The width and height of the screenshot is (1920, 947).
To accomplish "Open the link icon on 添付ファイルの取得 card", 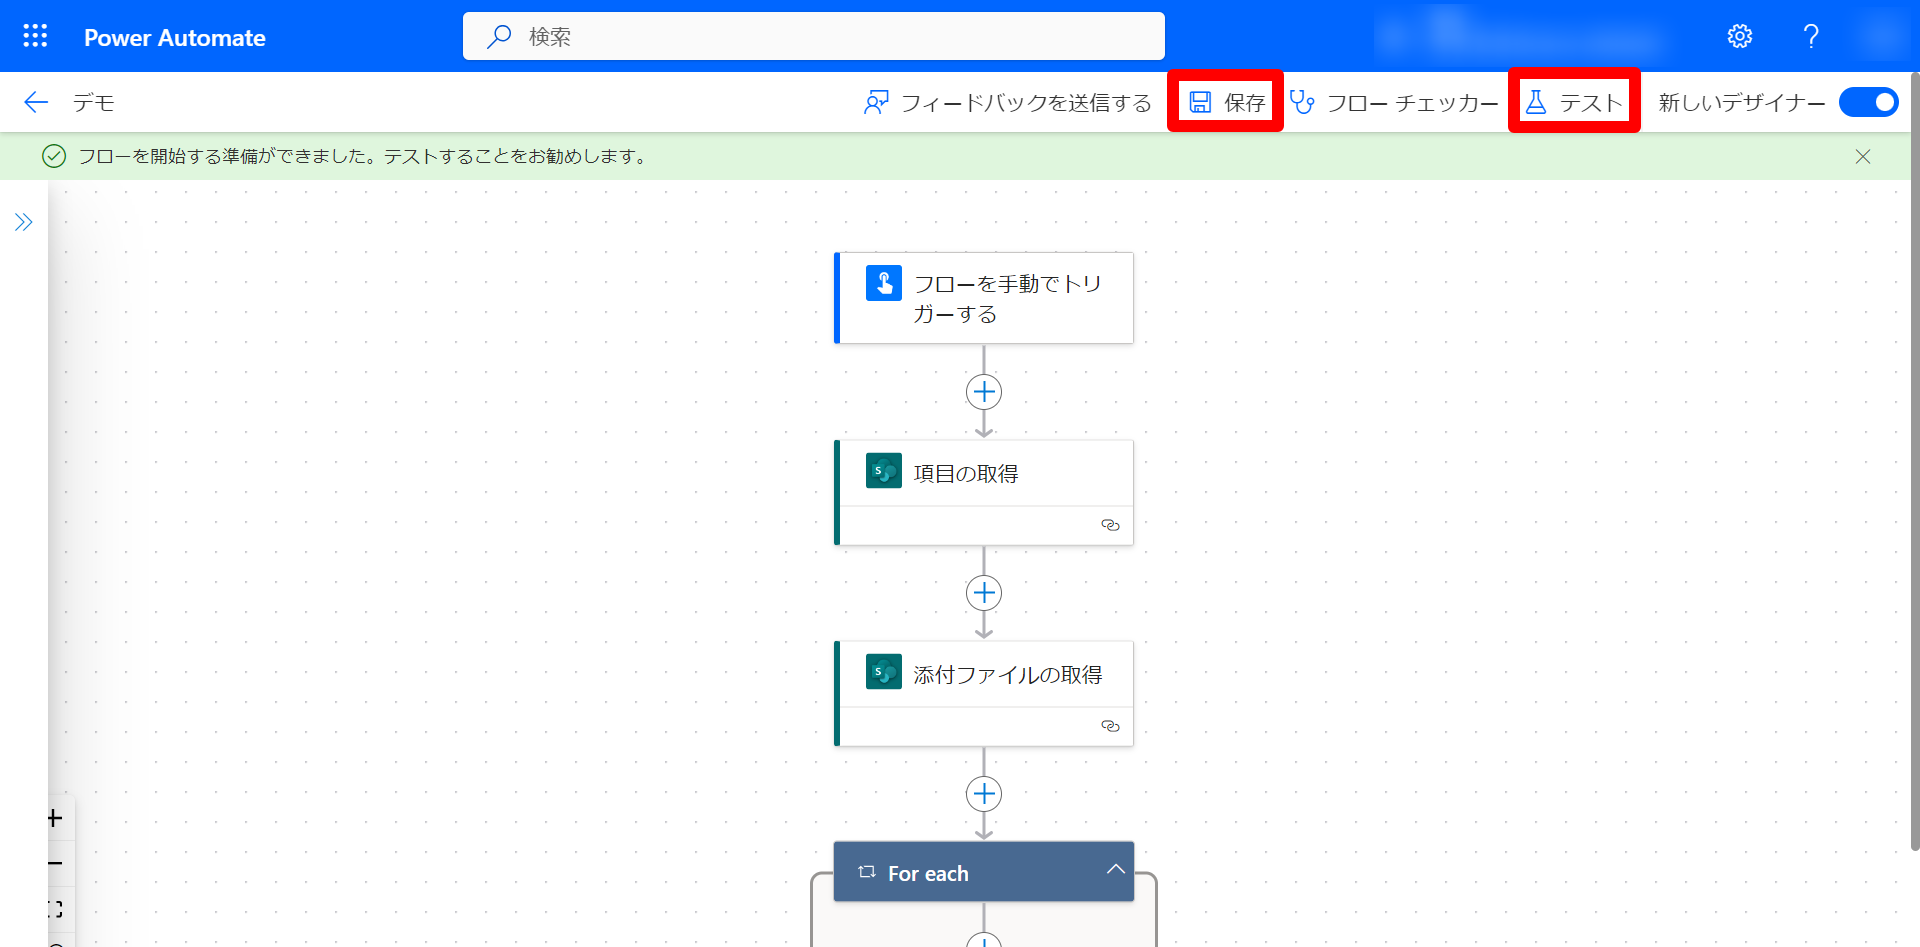I will point(1110,726).
